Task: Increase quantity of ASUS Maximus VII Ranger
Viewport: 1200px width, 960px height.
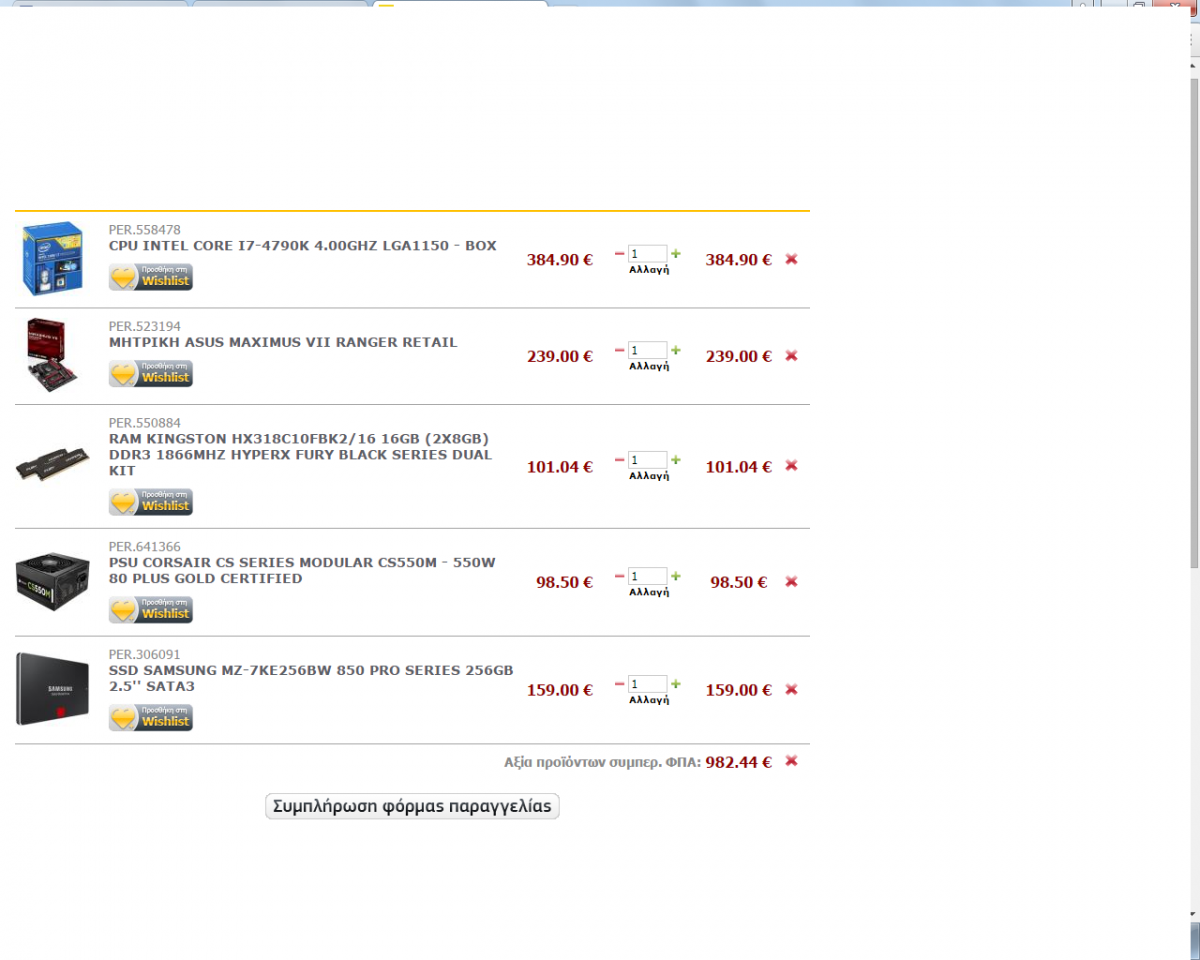Action: 676,350
